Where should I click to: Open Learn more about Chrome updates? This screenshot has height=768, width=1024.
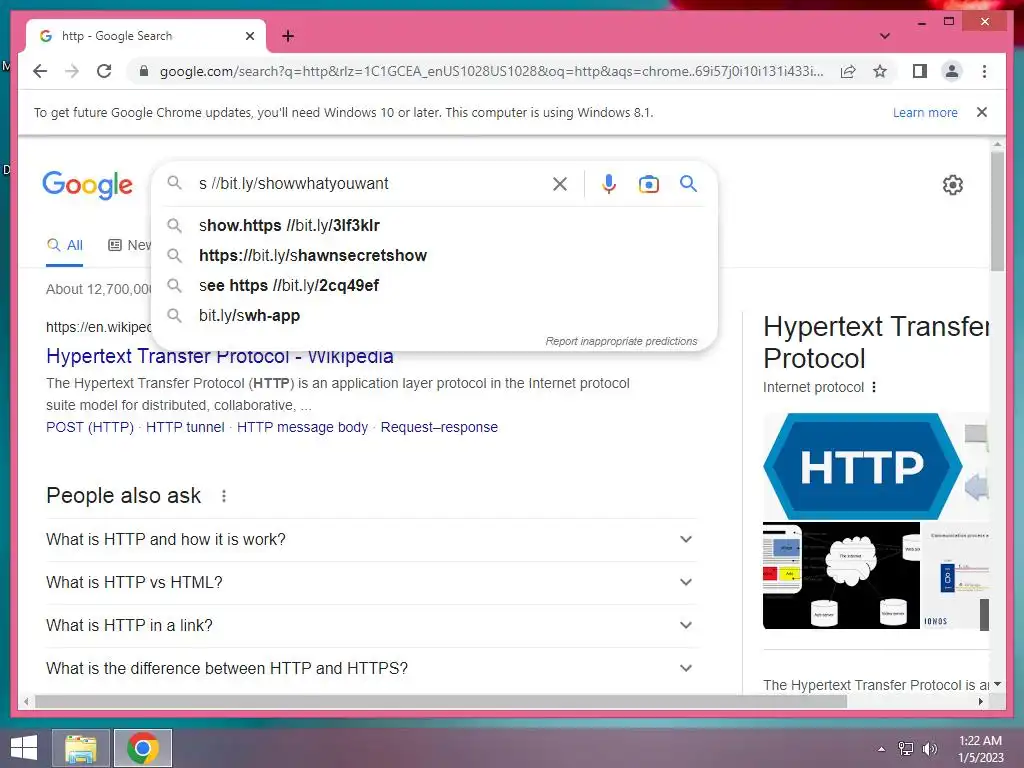pos(925,112)
